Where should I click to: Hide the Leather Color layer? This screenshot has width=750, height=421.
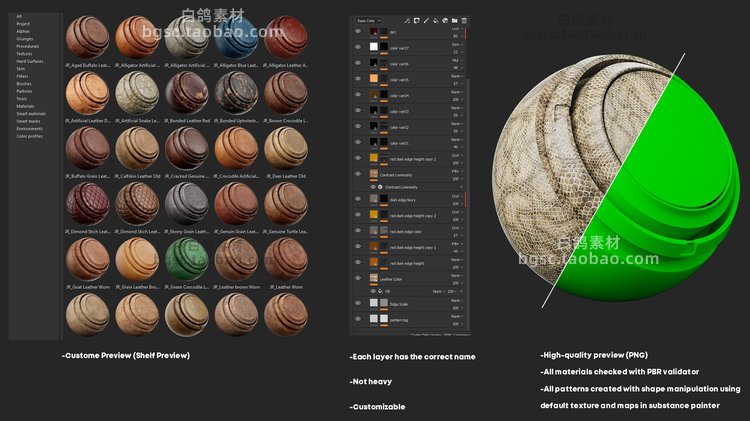tap(358, 278)
